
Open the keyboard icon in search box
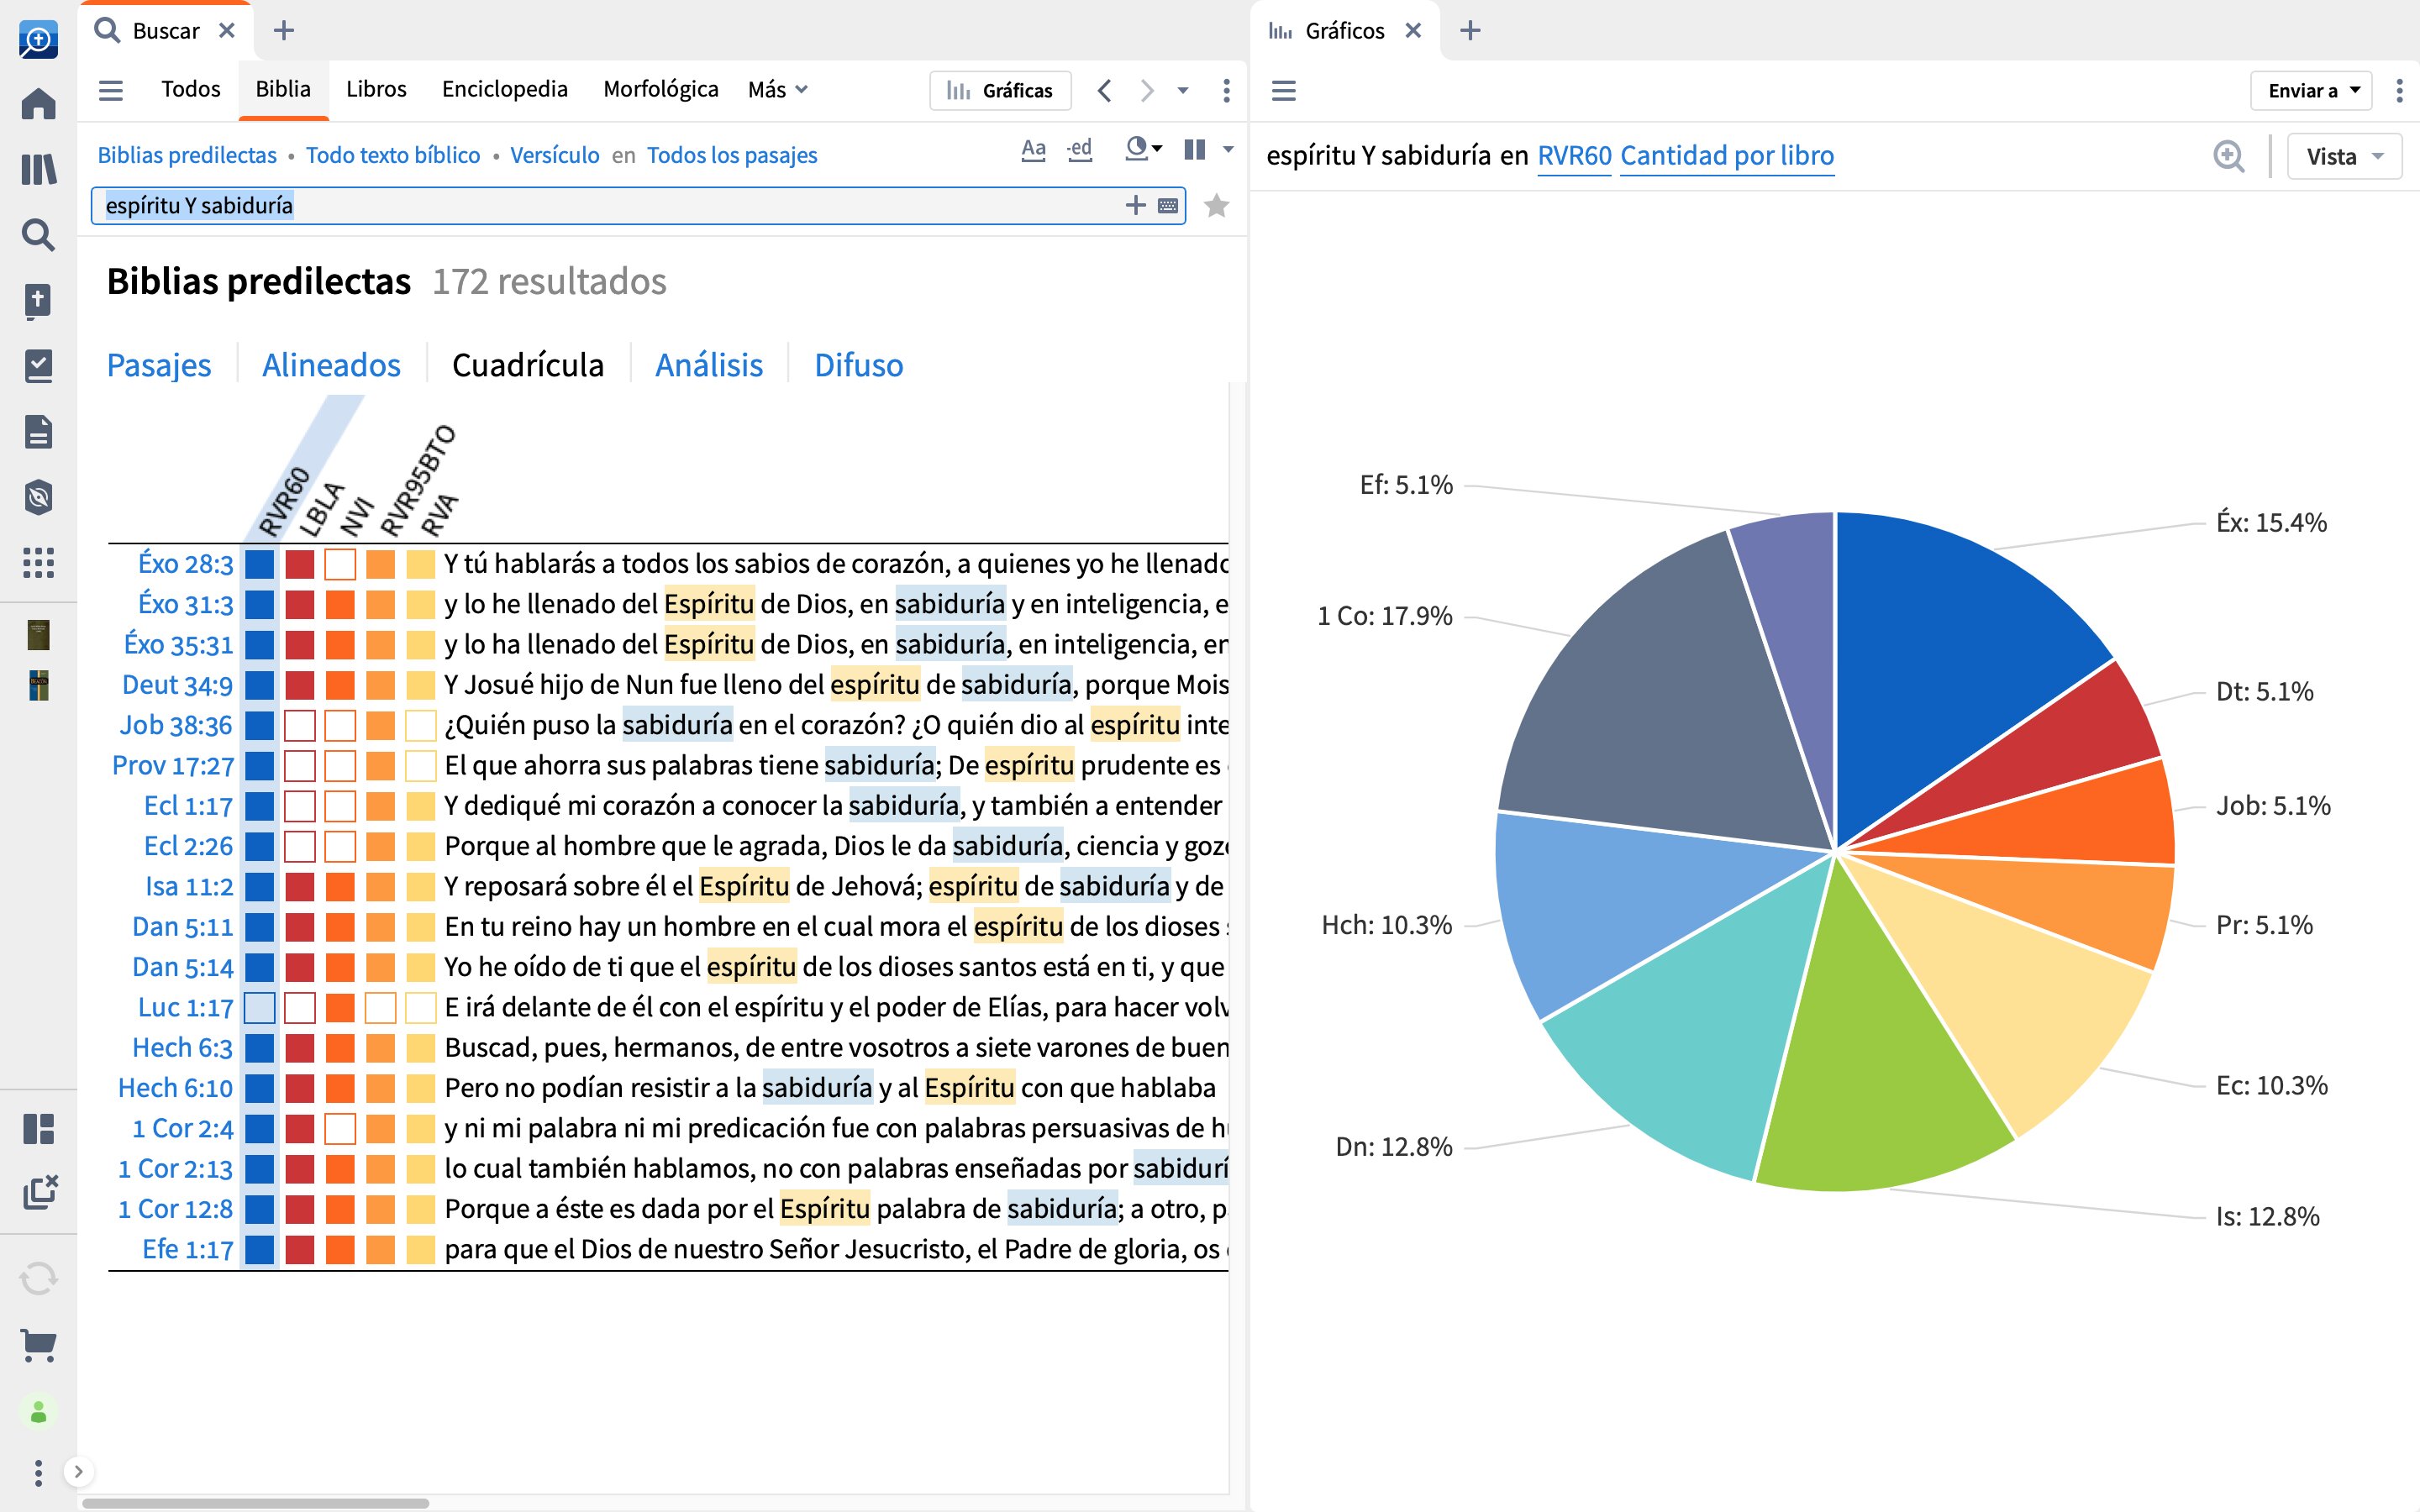click(x=1167, y=206)
